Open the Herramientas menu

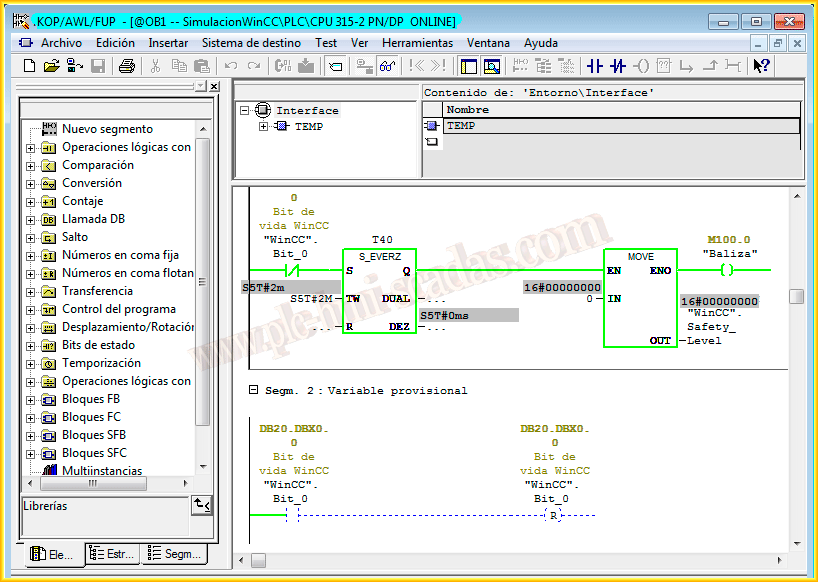coord(417,43)
